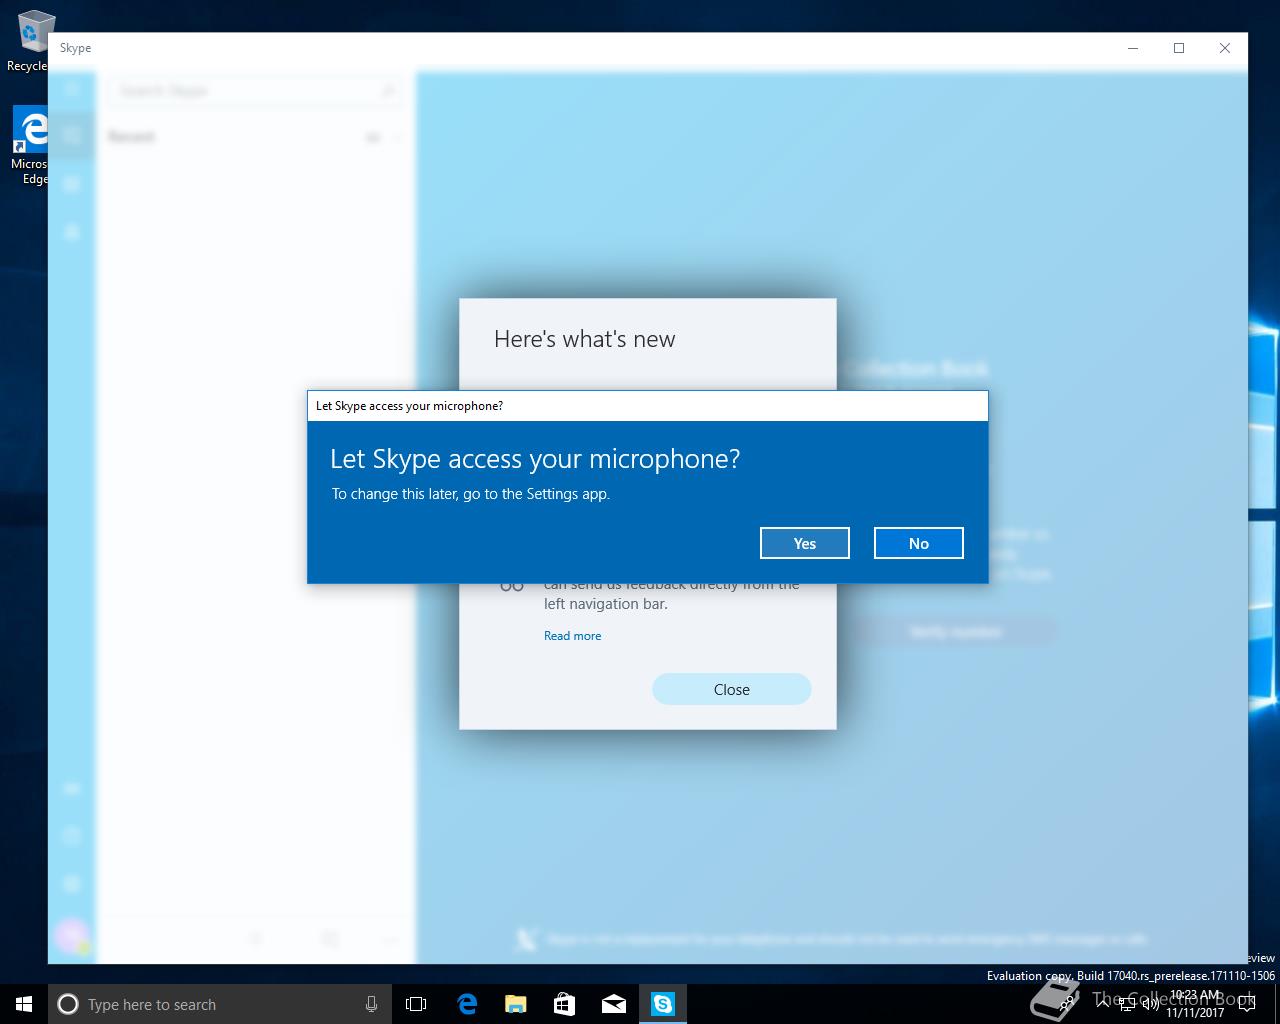Screen dimensions: 1280x1024
Task: Click the Cortana circle icon
Action: click(68, 1004)
